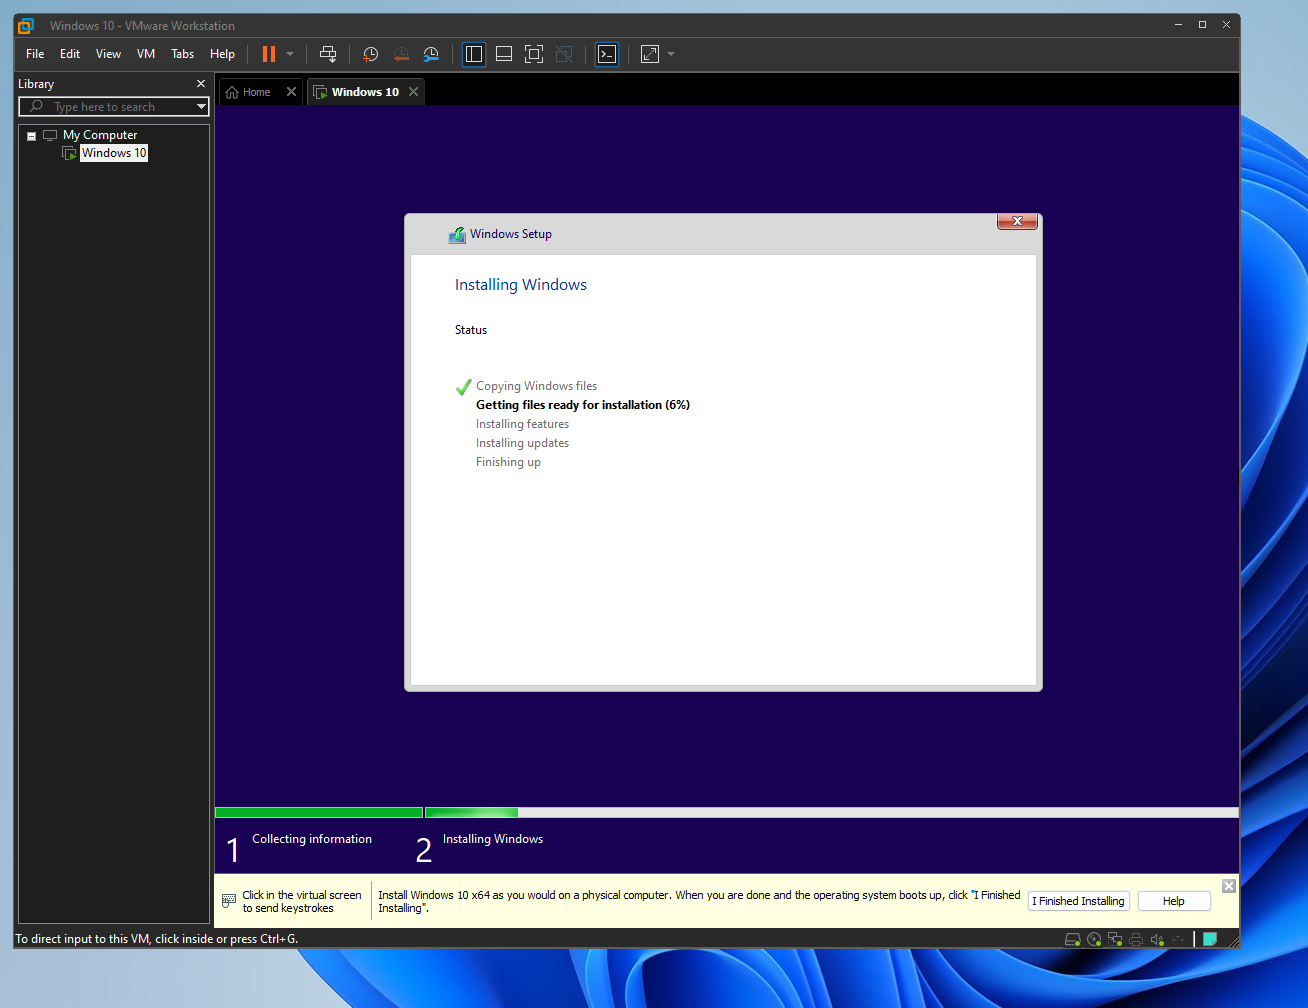1308x1008 pixels.
Task: Open the VM menu
Action: [146, 54]
